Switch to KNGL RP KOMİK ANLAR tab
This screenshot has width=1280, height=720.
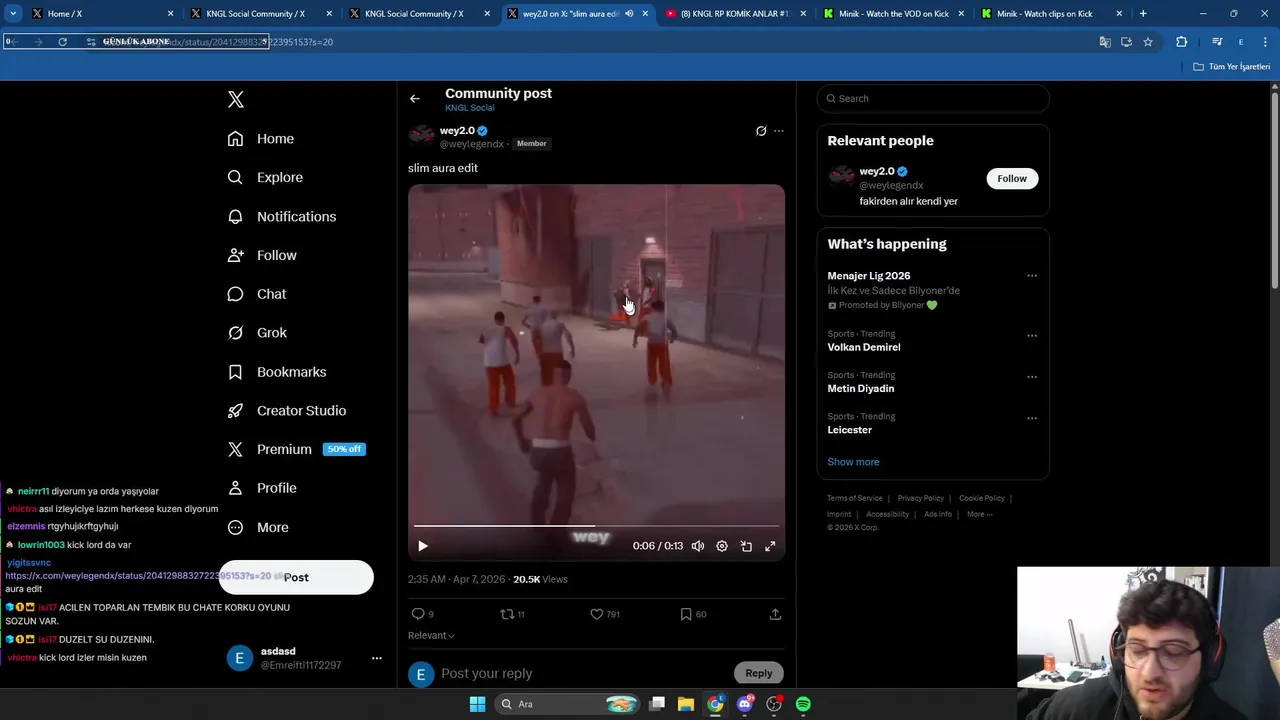point(736,14)
